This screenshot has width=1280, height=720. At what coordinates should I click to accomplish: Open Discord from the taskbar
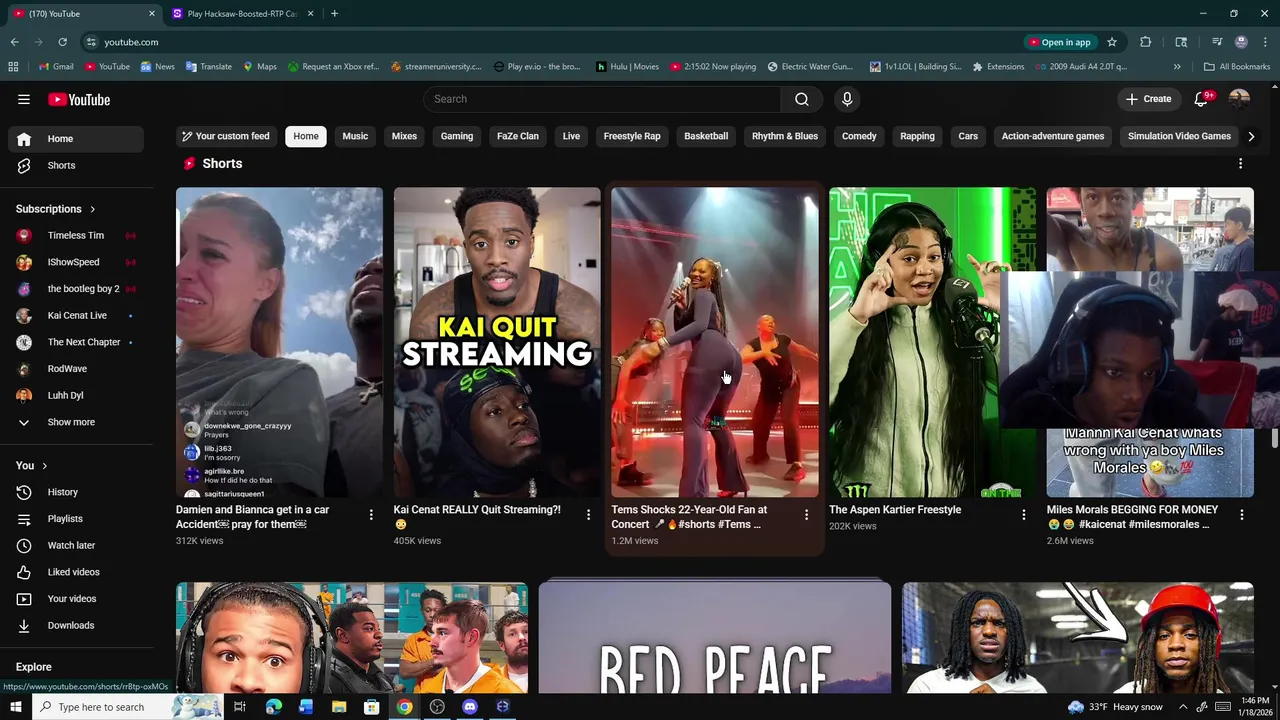470,707
